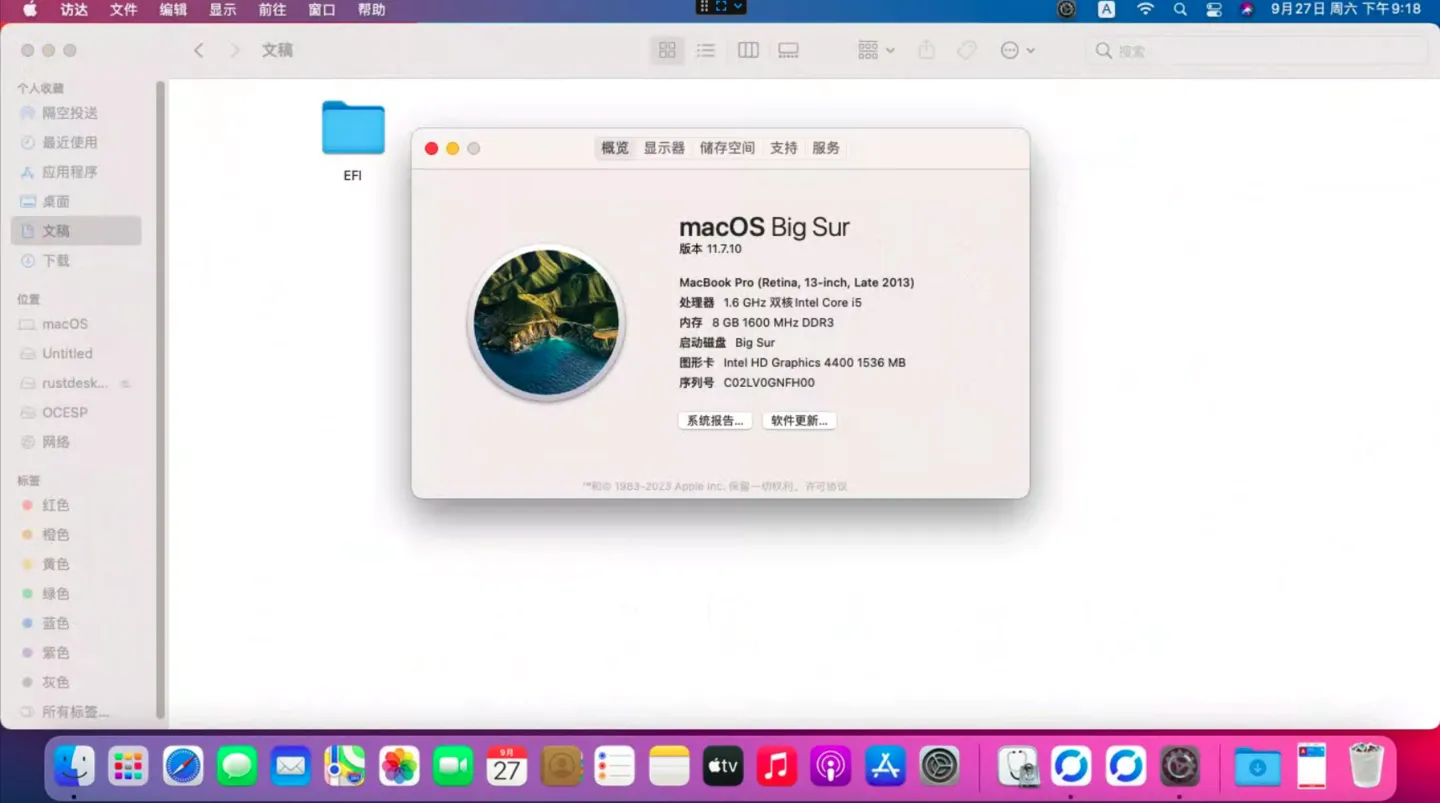This screenshot has width=1440, height=803.
Task: Open Launchpad from the Dock
Action: (x=128, y=765)
